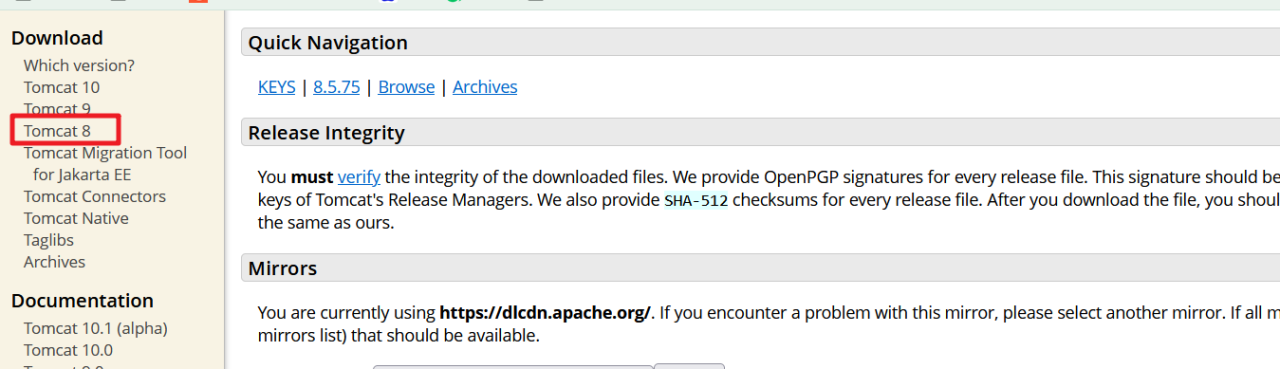View Tomcat 10.1 (alpha) documentation

point(96,328)
